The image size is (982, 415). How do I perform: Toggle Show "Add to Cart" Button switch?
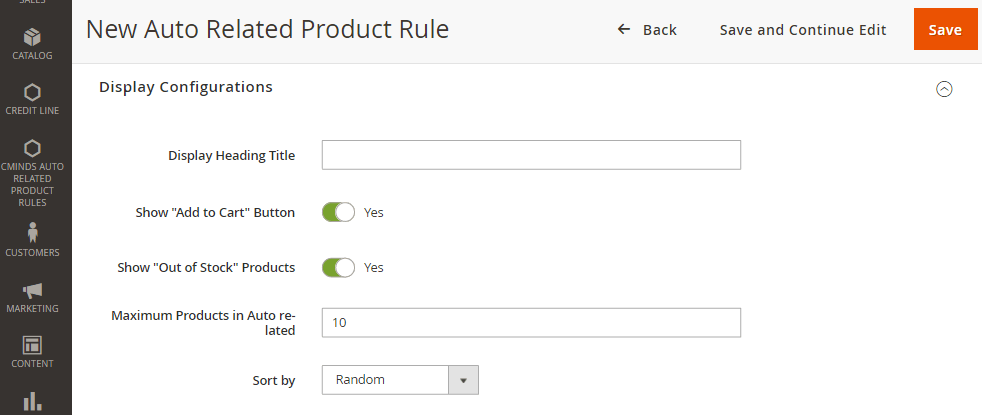(339, 212)
